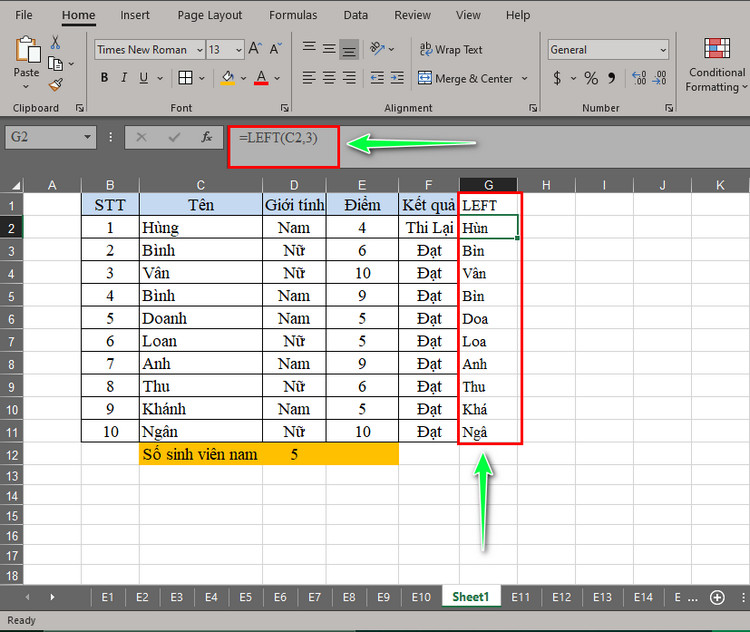The width and height of the screenshot is (750, 632).
Task: Open sheet tab E11
Action: [x=520, y=597]
